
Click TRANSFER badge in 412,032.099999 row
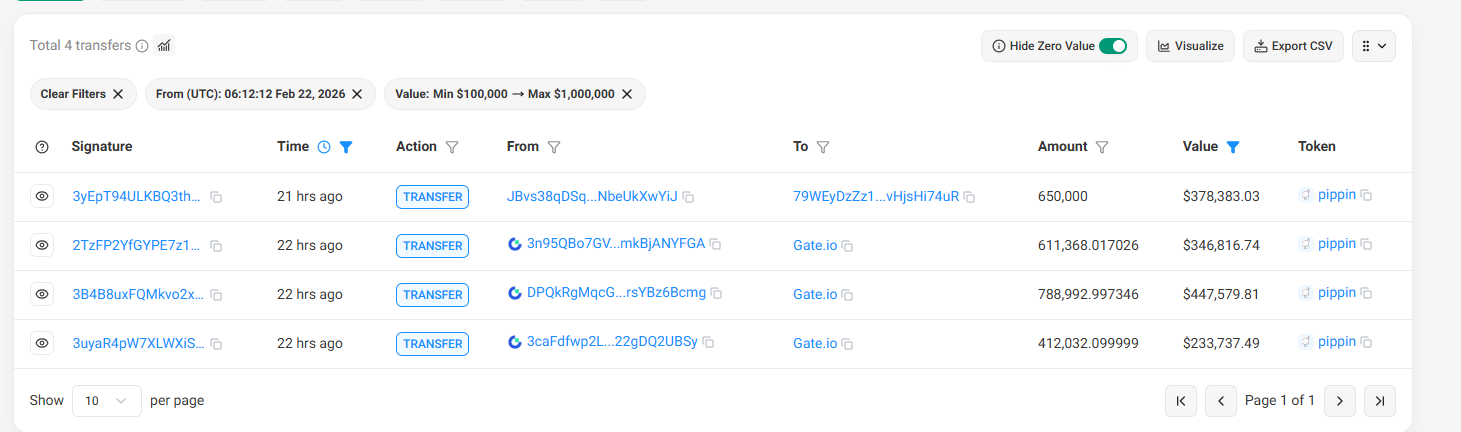click(433, 344)
